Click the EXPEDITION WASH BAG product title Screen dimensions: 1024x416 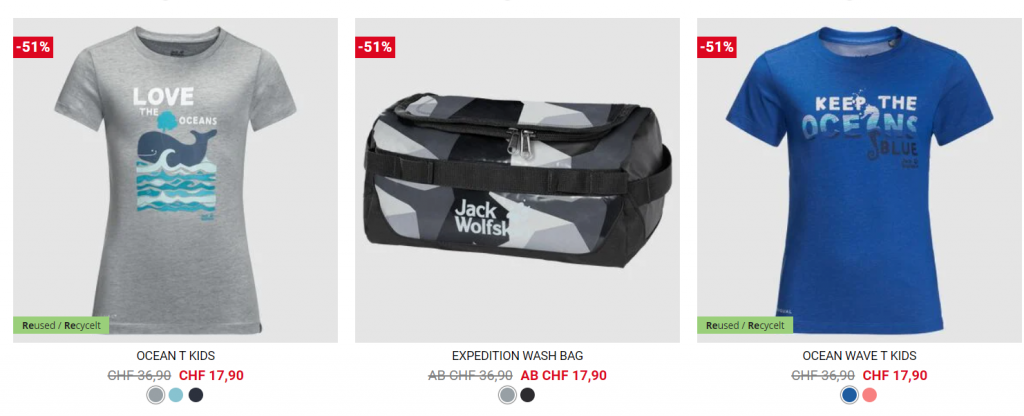(x=517, y=356)
